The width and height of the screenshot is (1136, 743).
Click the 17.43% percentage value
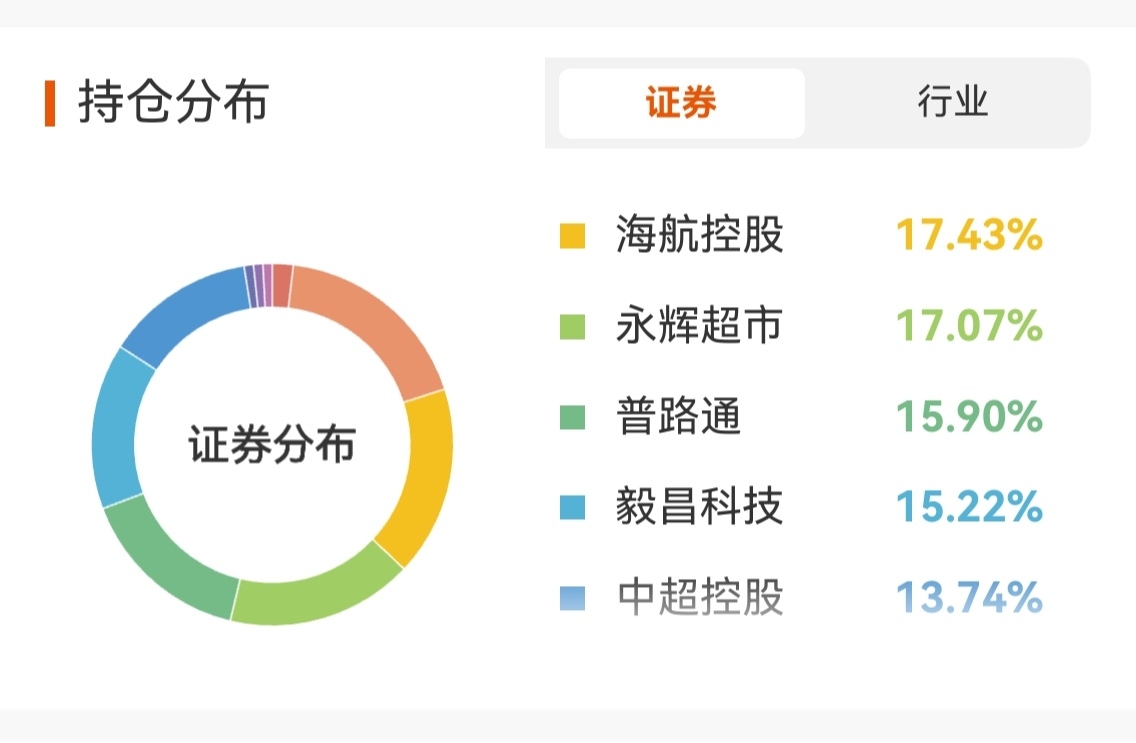pyautogui.click(x=968, y=236)
